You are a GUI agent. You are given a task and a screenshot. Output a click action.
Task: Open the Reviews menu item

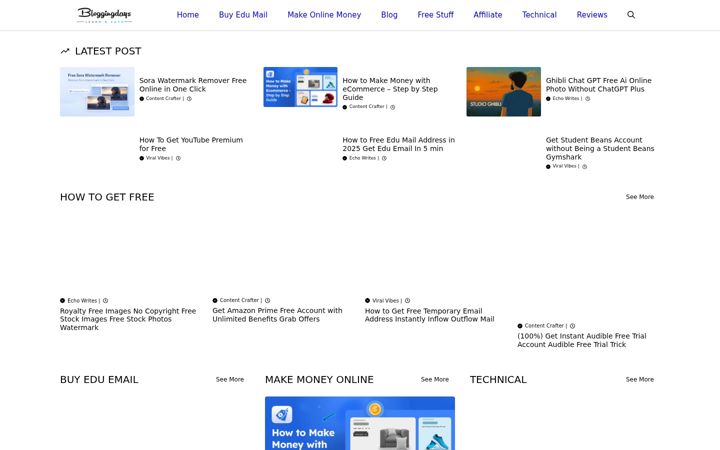point(592,15)
